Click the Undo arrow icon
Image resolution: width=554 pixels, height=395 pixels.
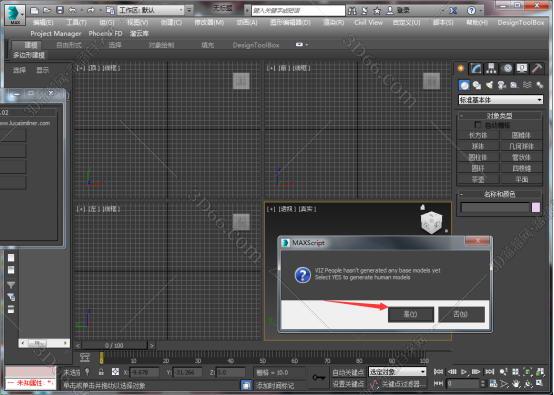coord(72,11)
